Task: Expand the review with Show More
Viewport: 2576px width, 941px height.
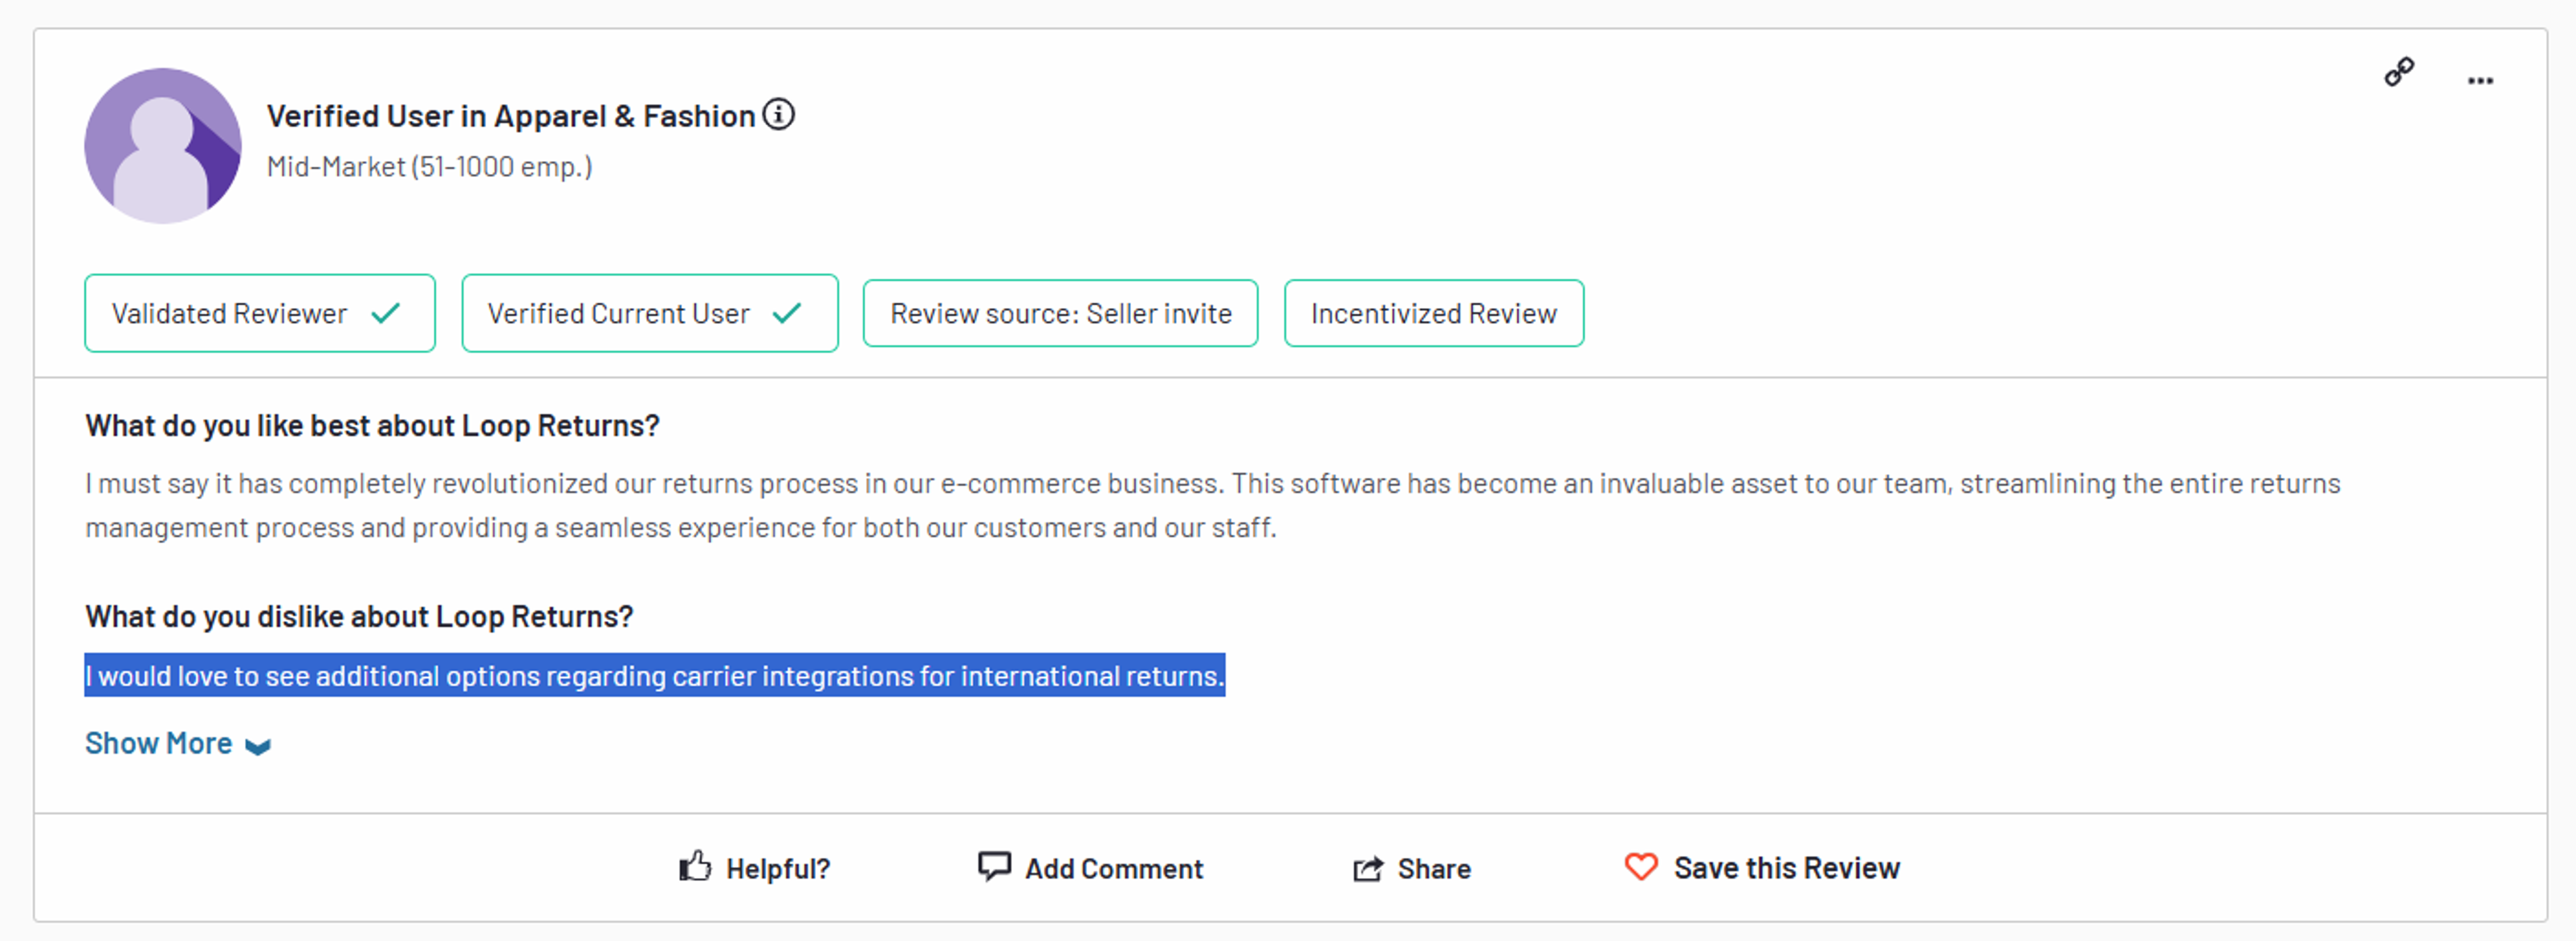Action: click(x=178, y=744)
